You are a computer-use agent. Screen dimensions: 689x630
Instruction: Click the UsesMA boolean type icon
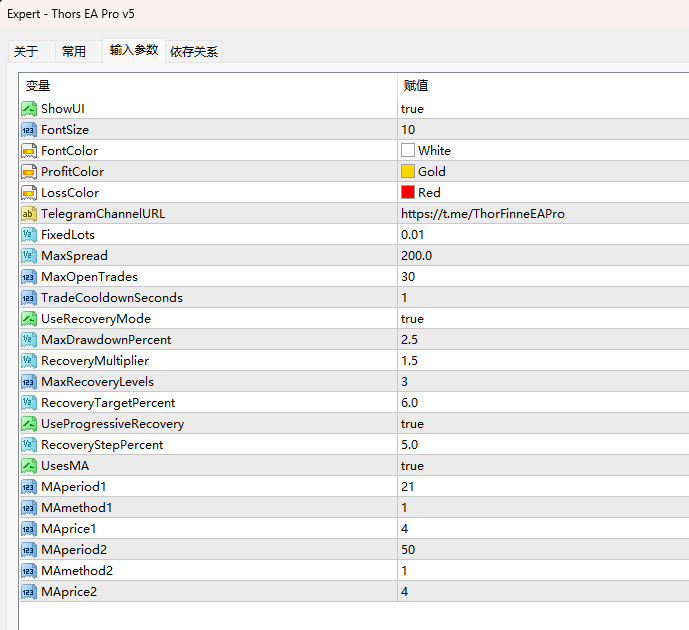29,466
